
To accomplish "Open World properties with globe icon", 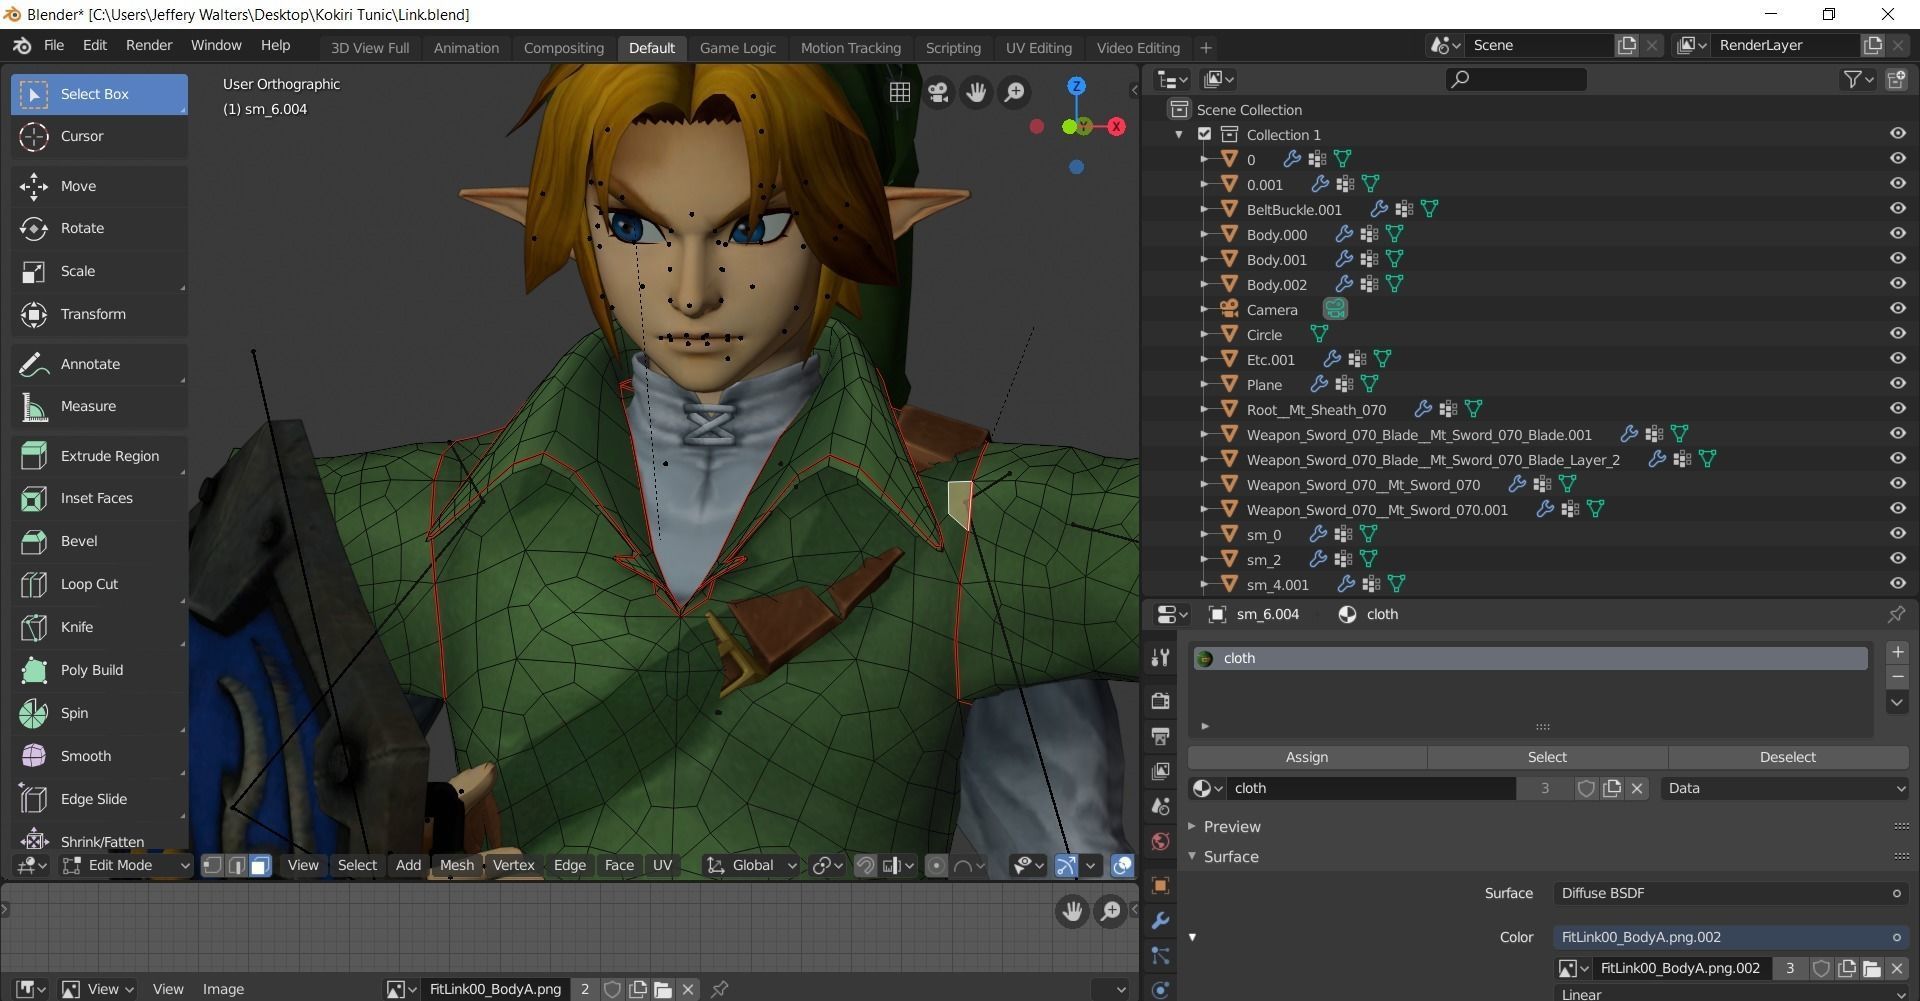I will (x=1160, y=842).
